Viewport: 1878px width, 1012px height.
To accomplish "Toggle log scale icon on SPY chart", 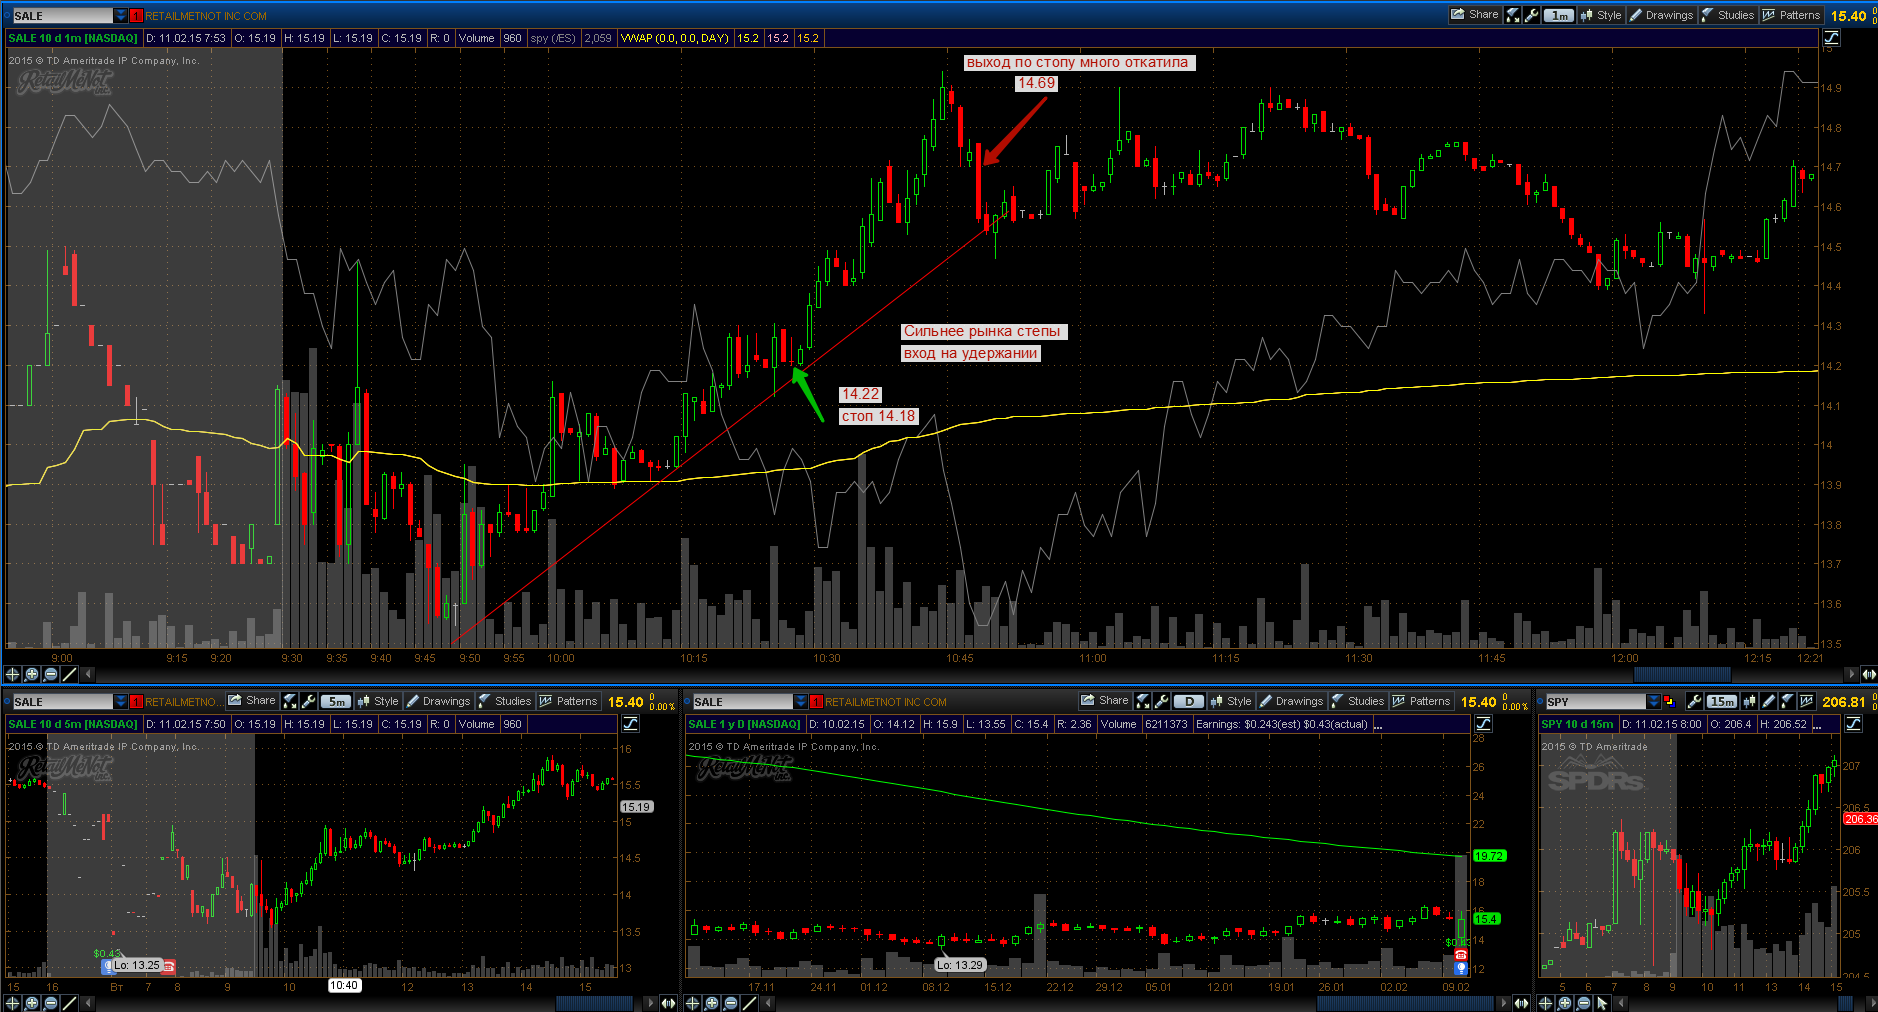I will [1854, 724].
